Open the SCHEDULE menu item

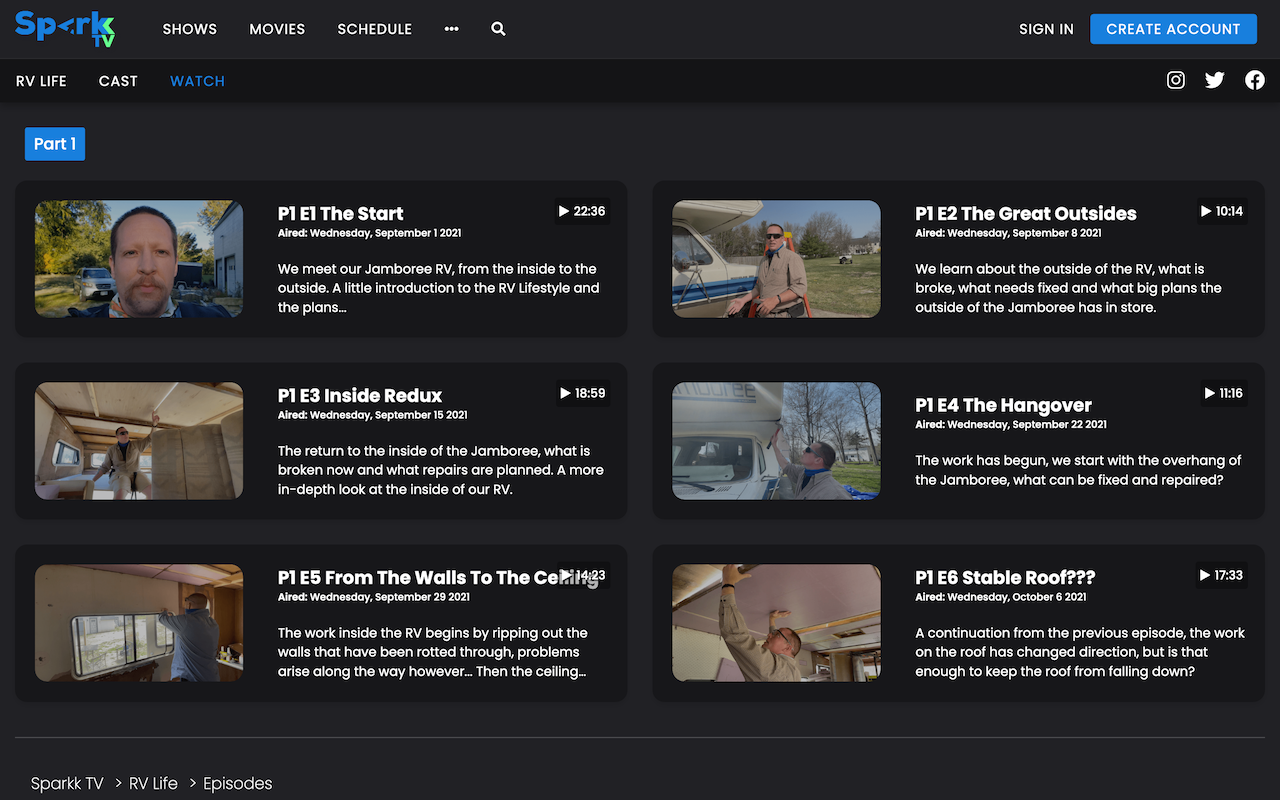[x=374, y=29]
